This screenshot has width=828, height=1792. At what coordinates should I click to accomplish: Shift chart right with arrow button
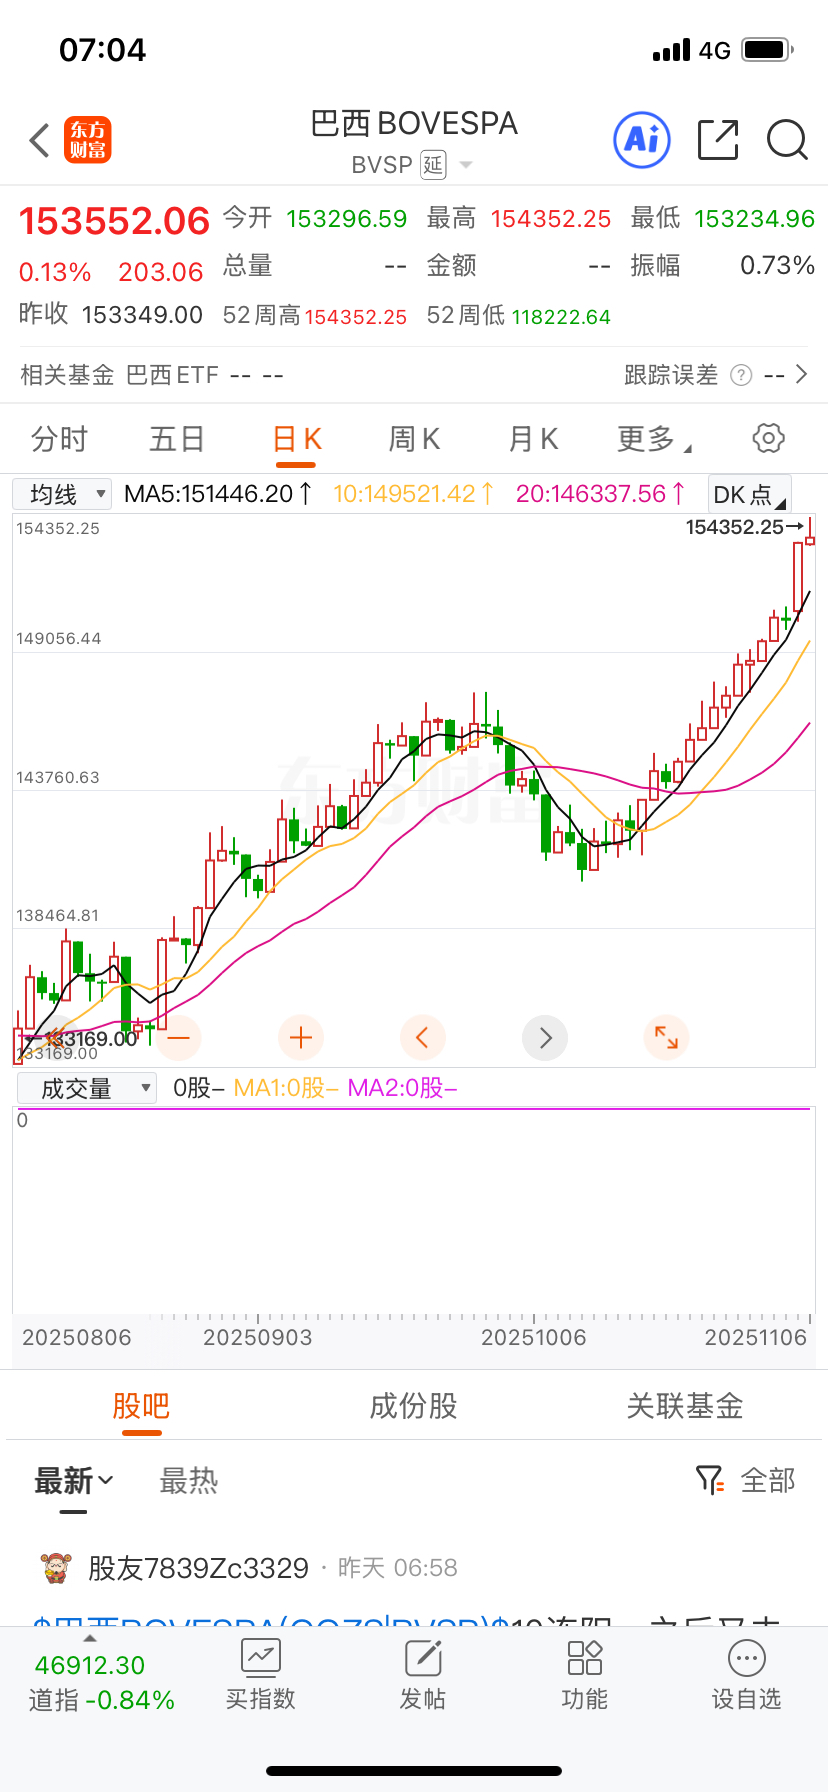(x=545, y=1038)
